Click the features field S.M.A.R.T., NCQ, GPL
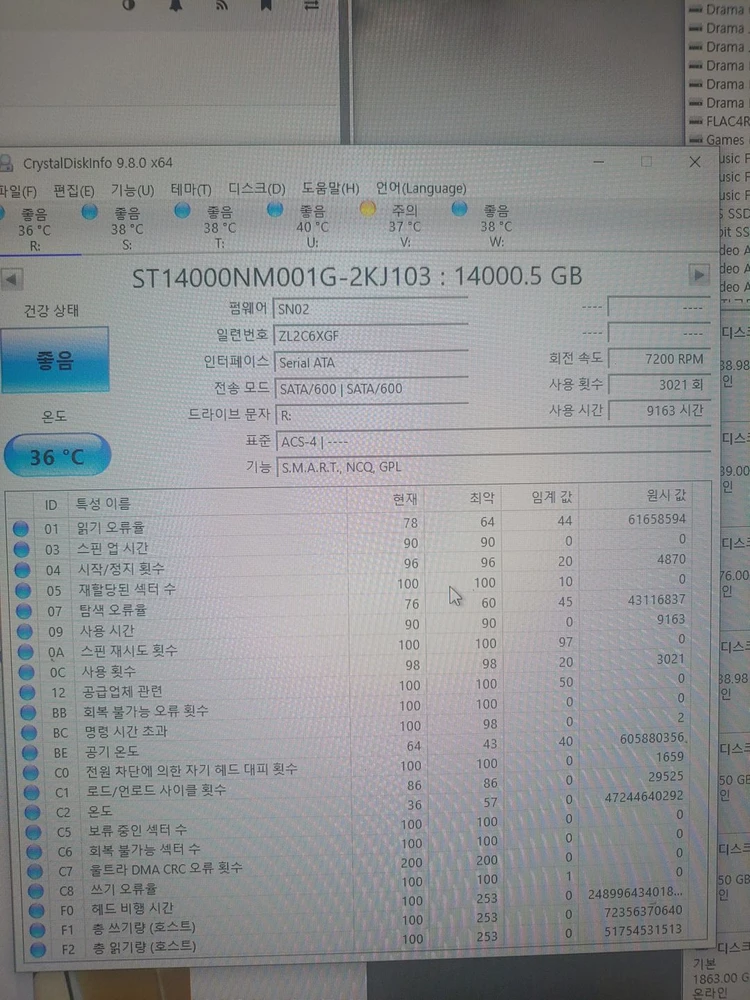This screenshot has height=1000, width=750. pyautogui.click(x=494, y=467)
